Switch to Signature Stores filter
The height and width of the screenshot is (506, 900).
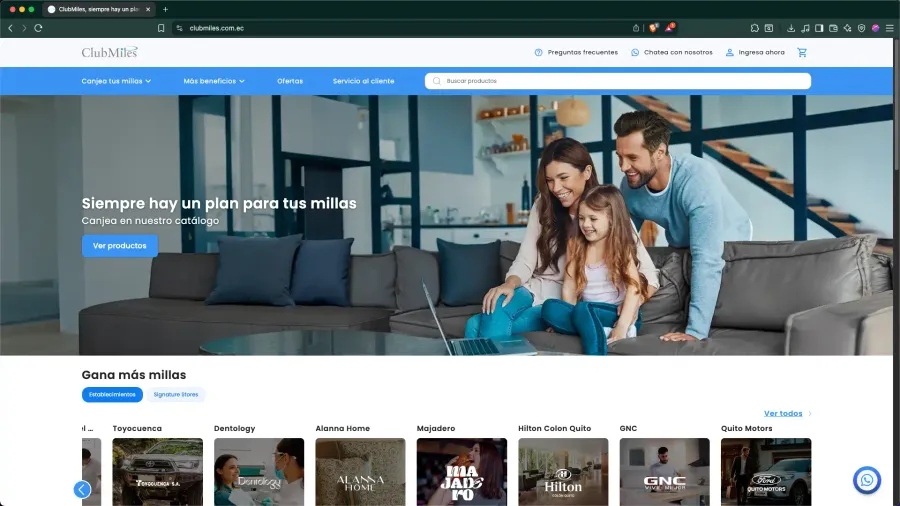coord(176,395)
